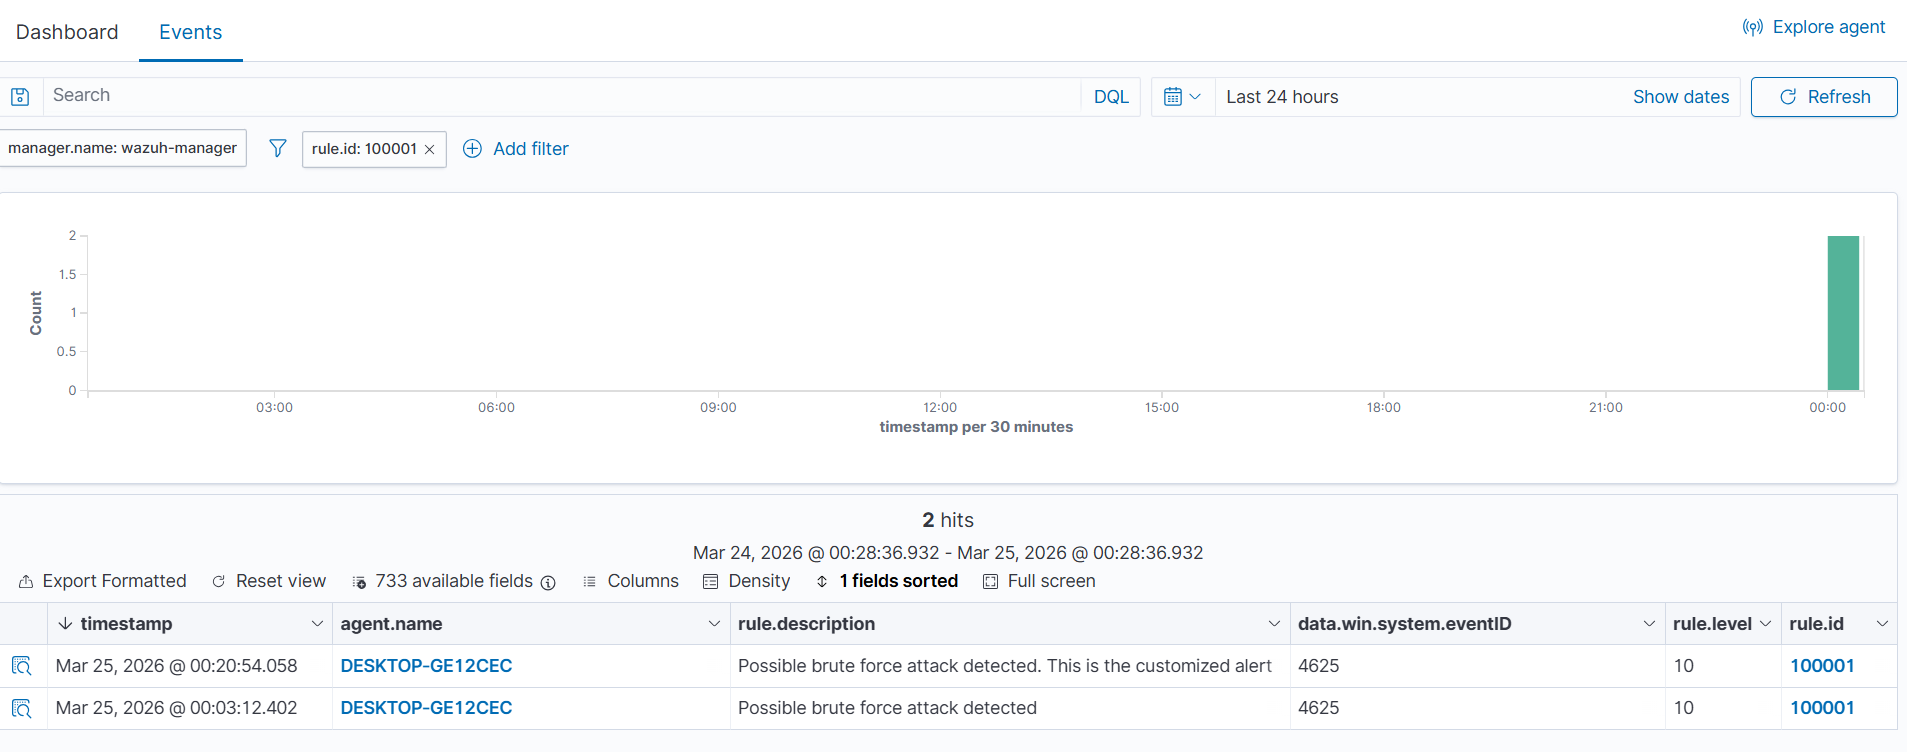Click the saved query disk icon
This screenshot has height=752, width=1907.
click(20, 97)
